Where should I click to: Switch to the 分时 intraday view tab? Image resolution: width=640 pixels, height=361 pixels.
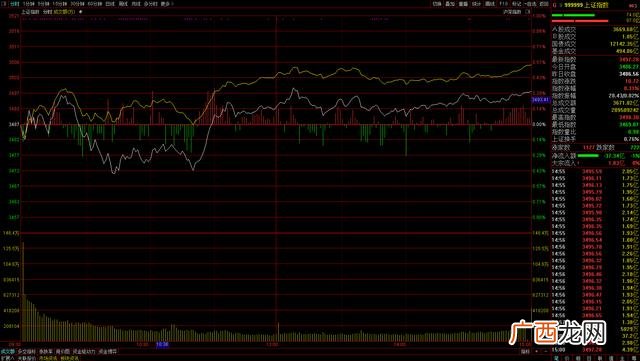pos(14,4)
